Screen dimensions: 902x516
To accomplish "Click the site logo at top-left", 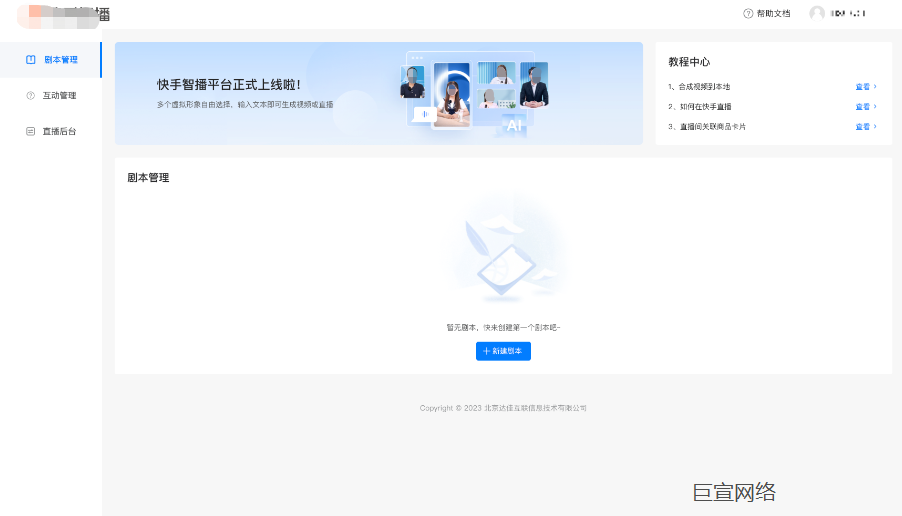I will click(63, 16).
